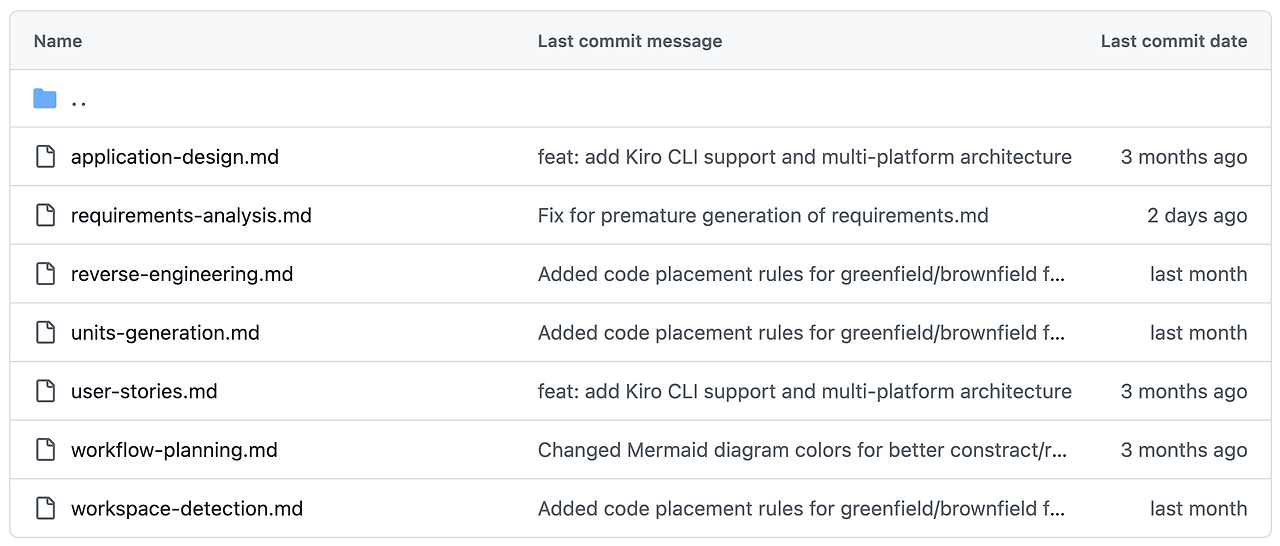
Task: Go up to parent directory link
Action: 79,99
